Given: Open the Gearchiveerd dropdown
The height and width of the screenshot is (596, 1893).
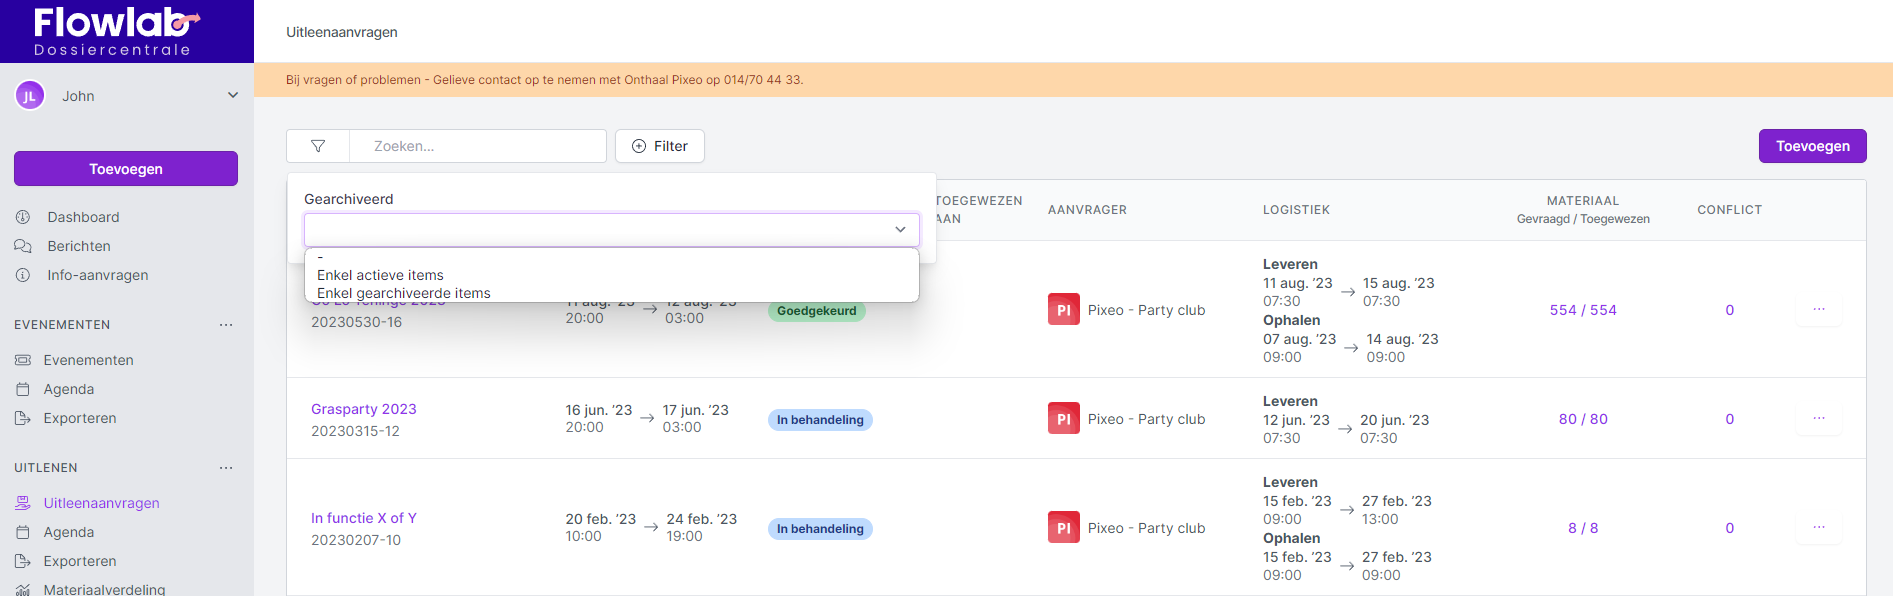Looking at the screenshot, I should point(611,230).
